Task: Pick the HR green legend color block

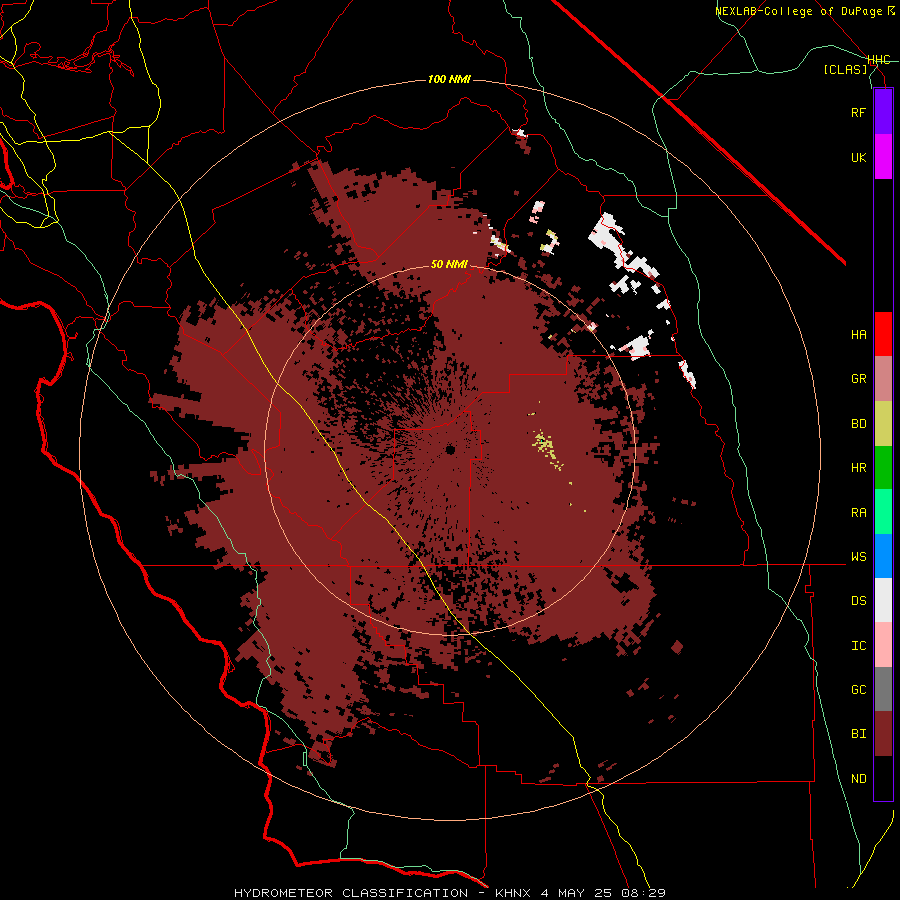Action: click(883, 467)
